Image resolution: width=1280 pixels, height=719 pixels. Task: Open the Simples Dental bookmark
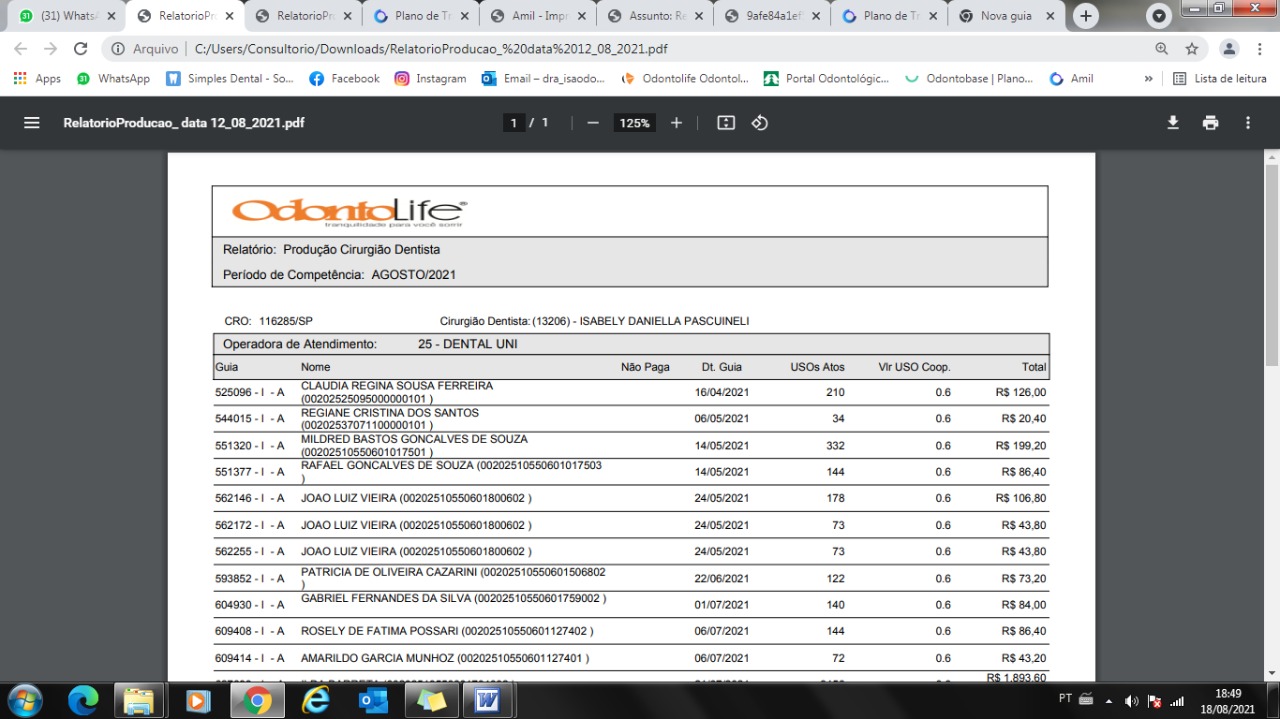point(230,78)
